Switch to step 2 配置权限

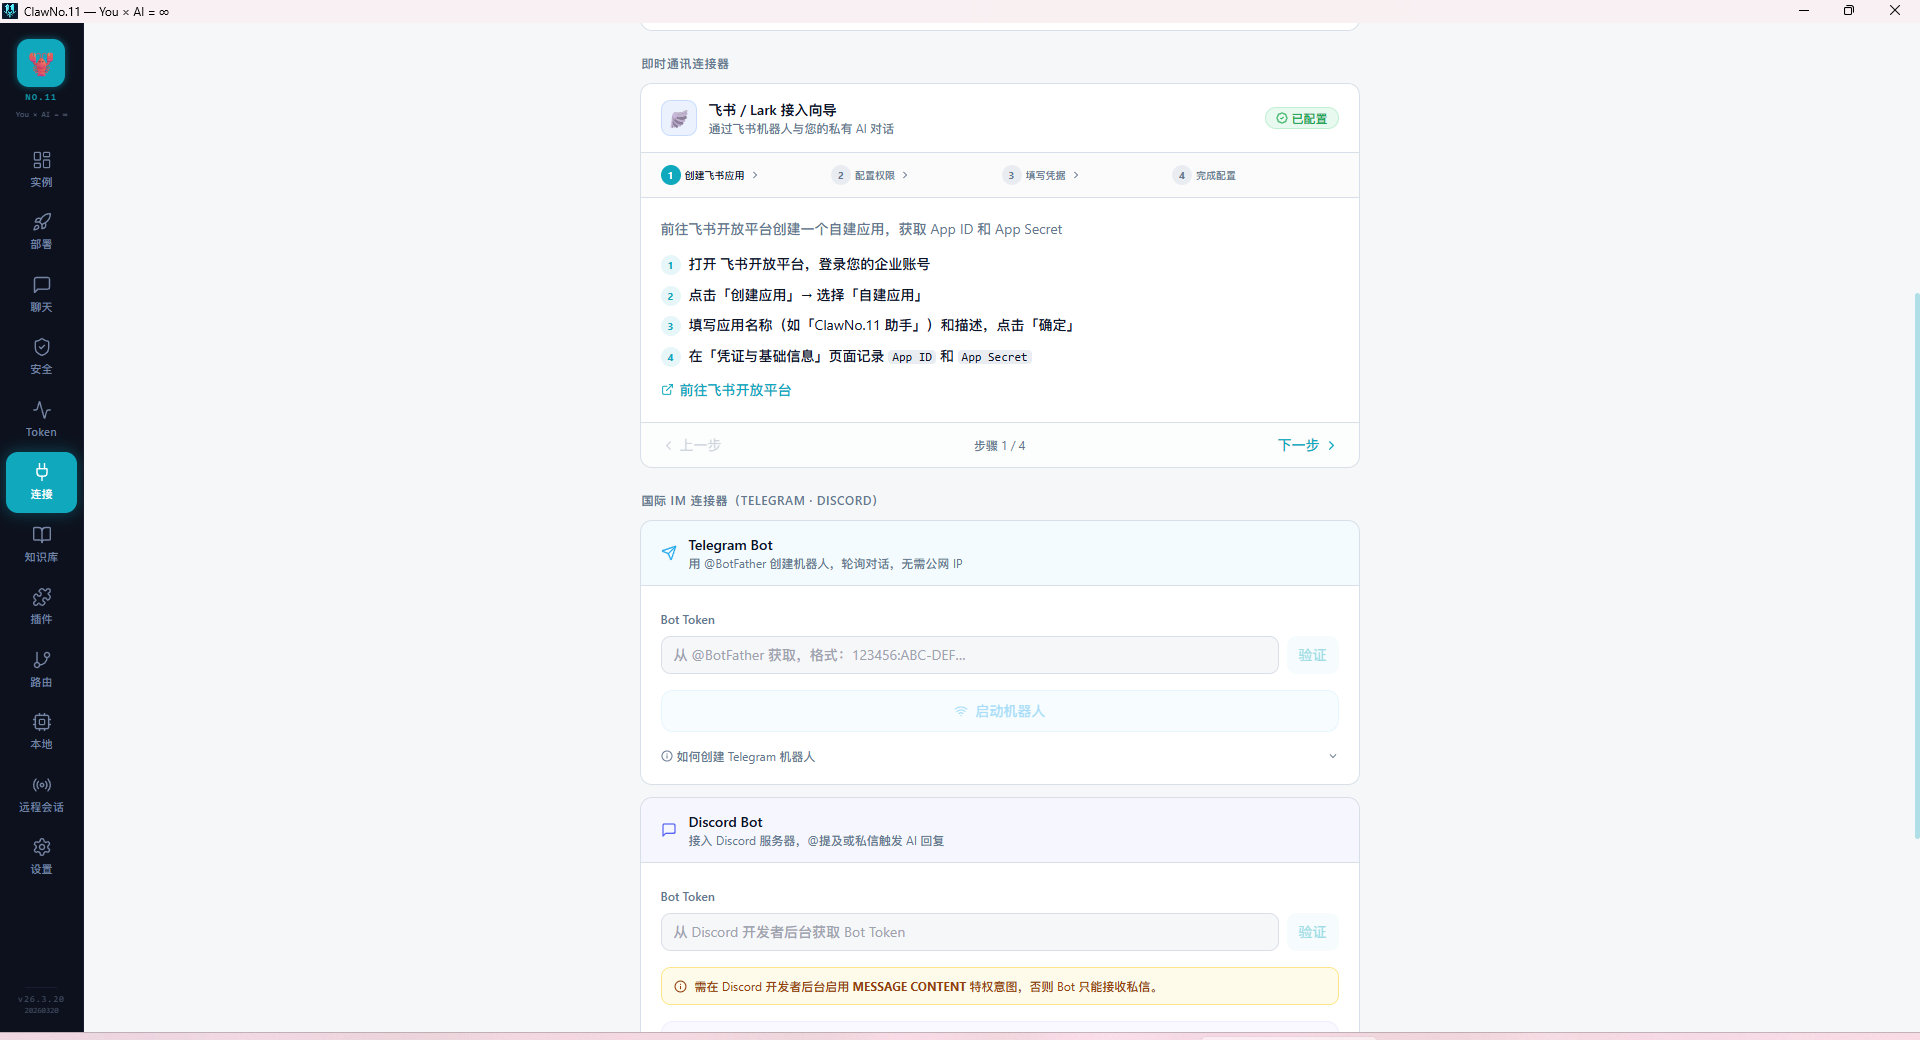click(870, 175)
